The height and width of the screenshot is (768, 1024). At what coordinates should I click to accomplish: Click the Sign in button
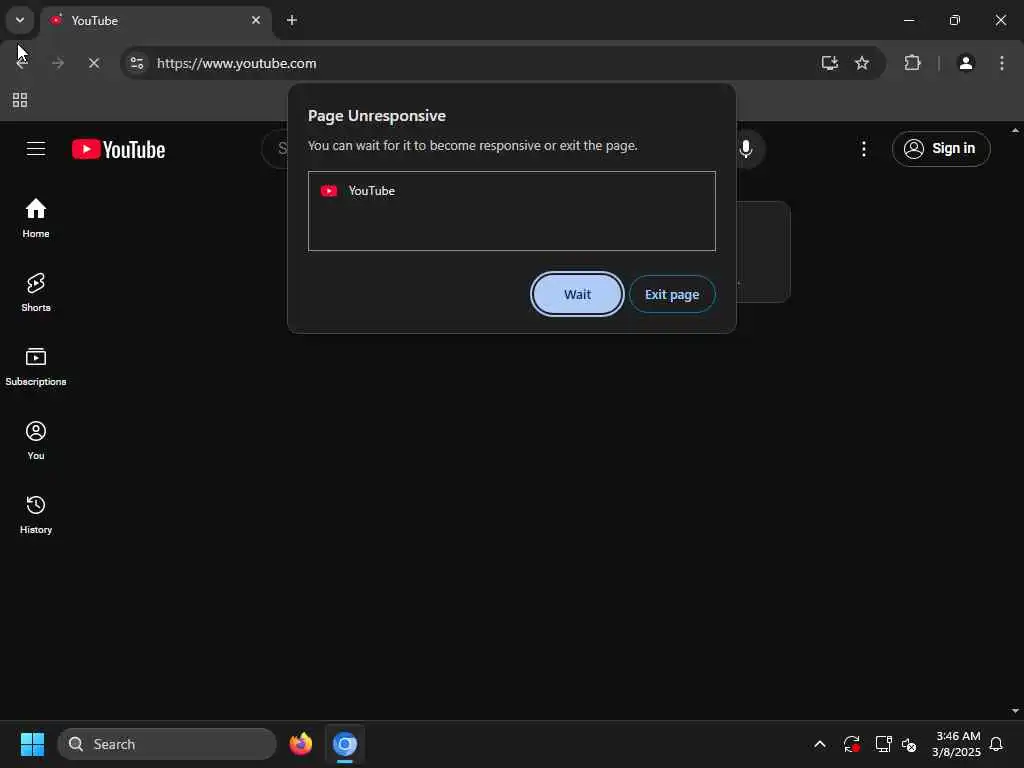(x=941, y=149)
